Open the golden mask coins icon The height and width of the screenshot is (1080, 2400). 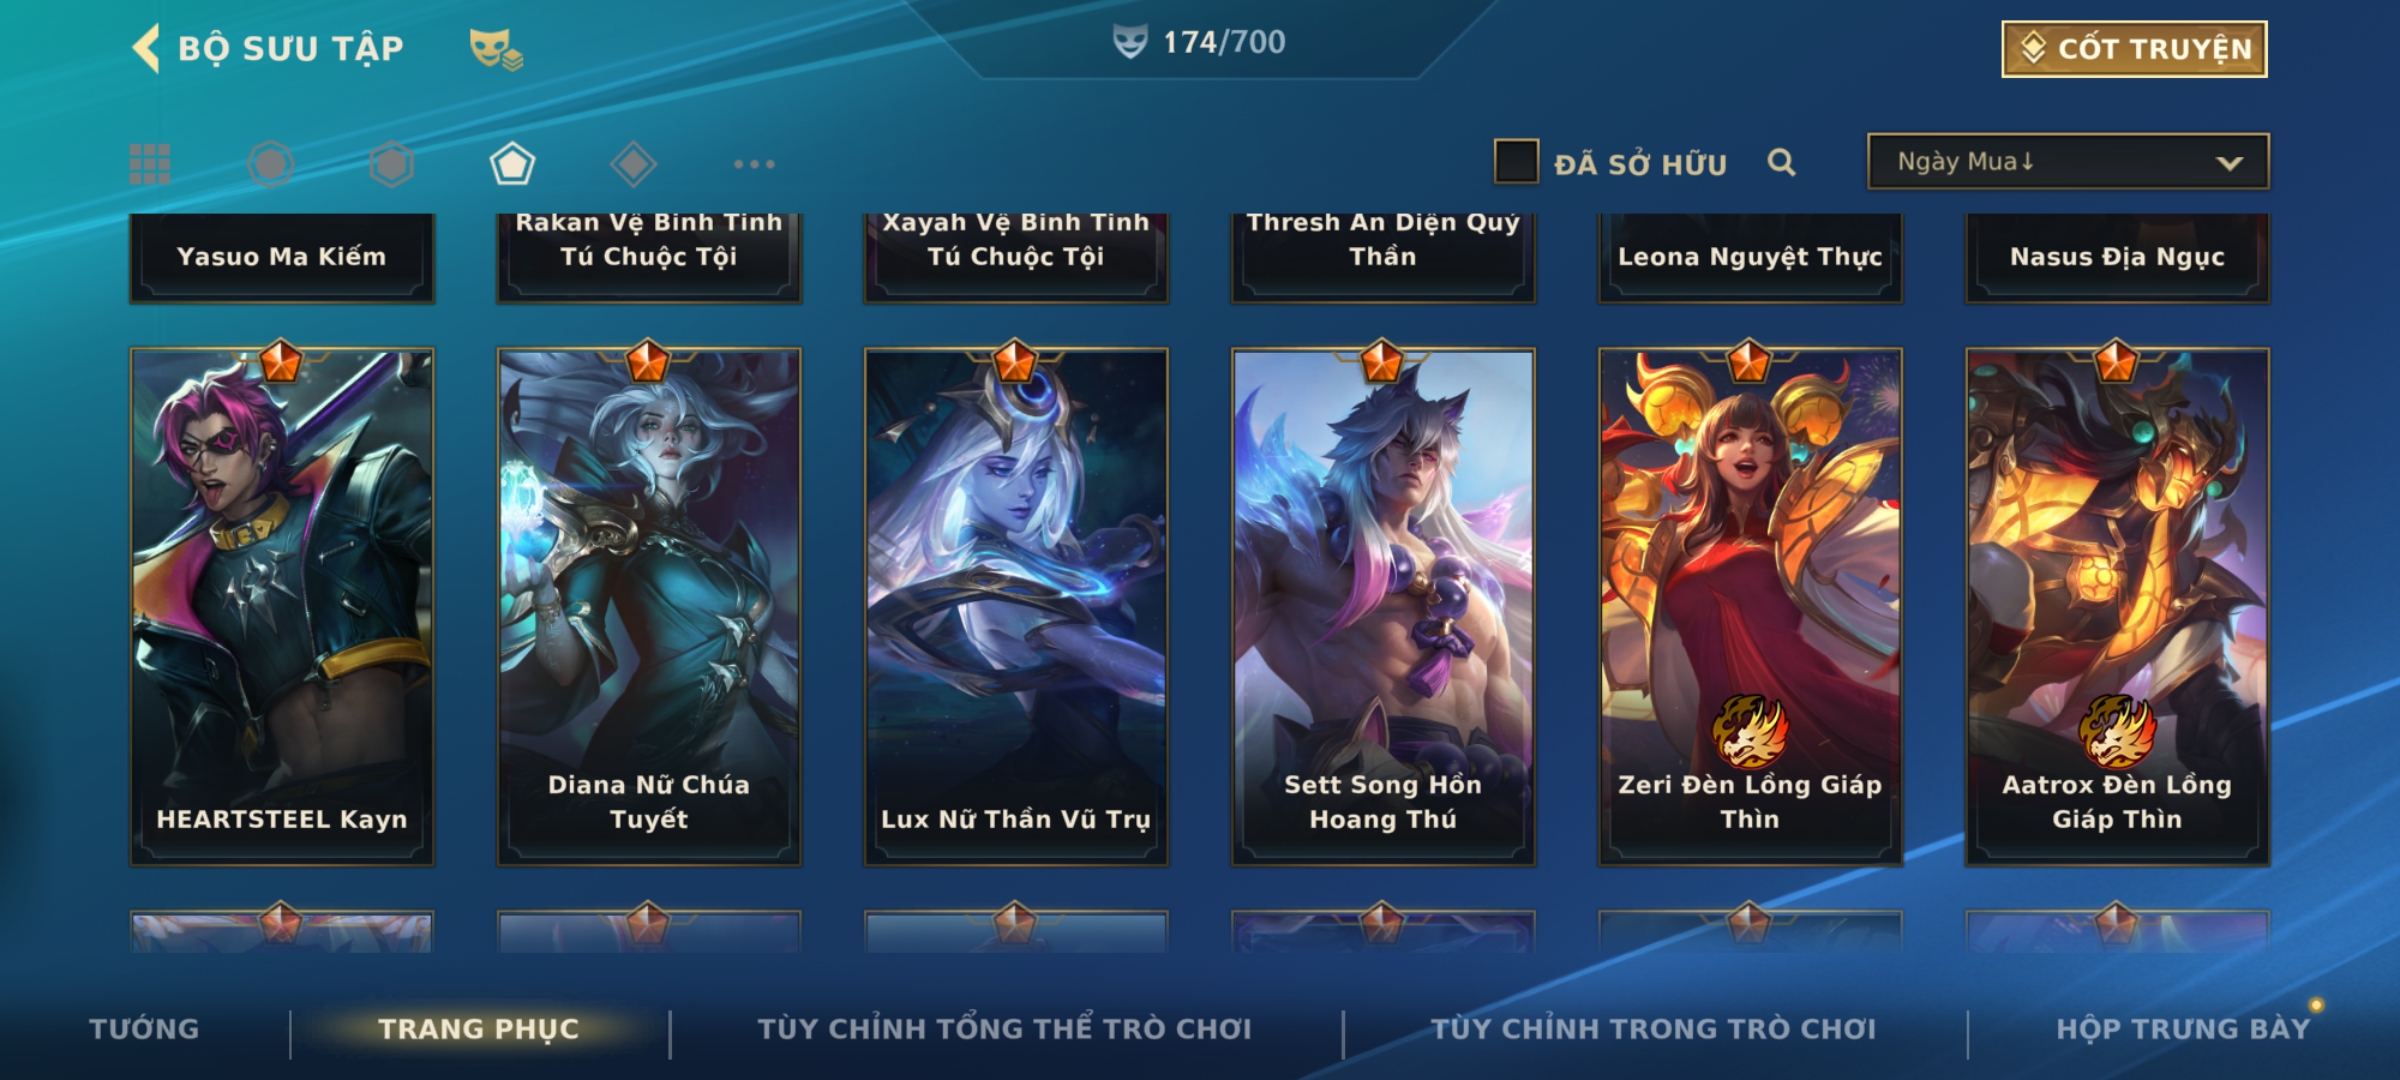tap(496, 48)
